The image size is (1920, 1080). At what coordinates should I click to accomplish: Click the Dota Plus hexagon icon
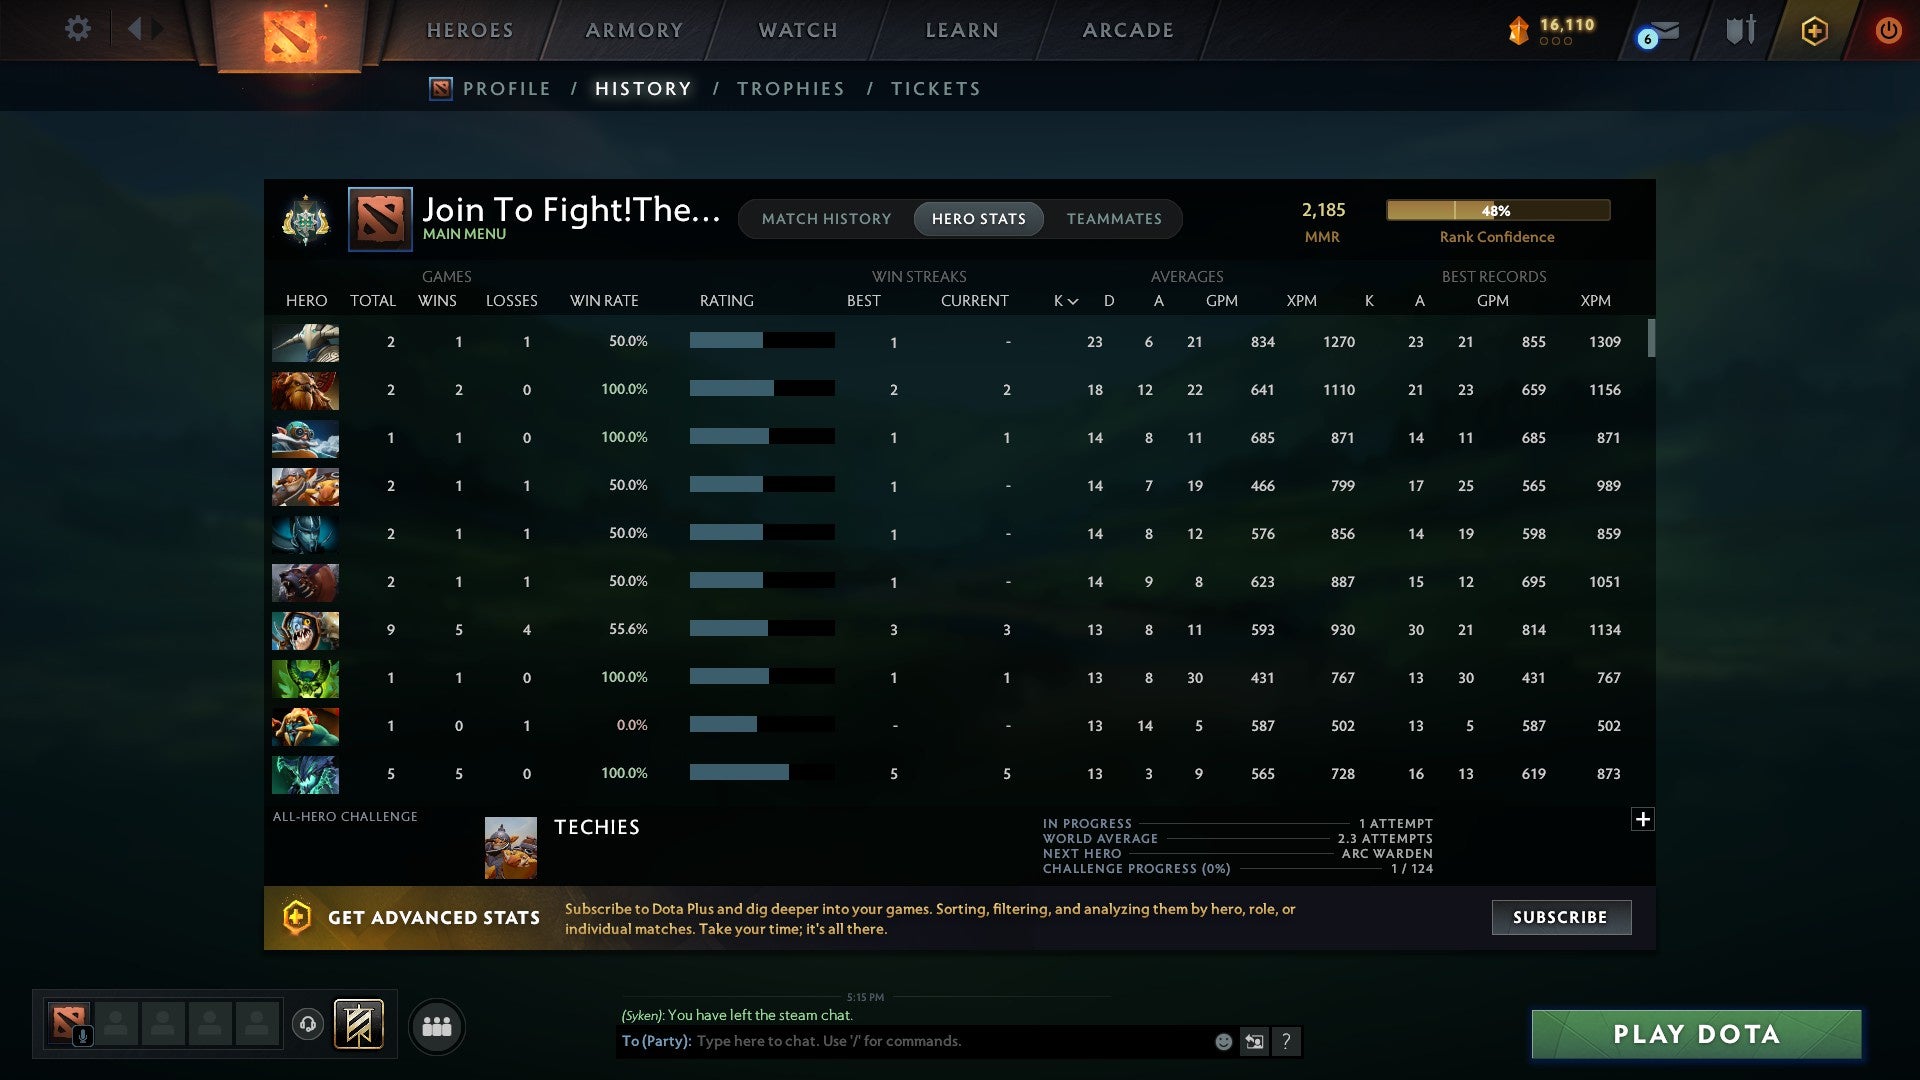click(1814, 31)
